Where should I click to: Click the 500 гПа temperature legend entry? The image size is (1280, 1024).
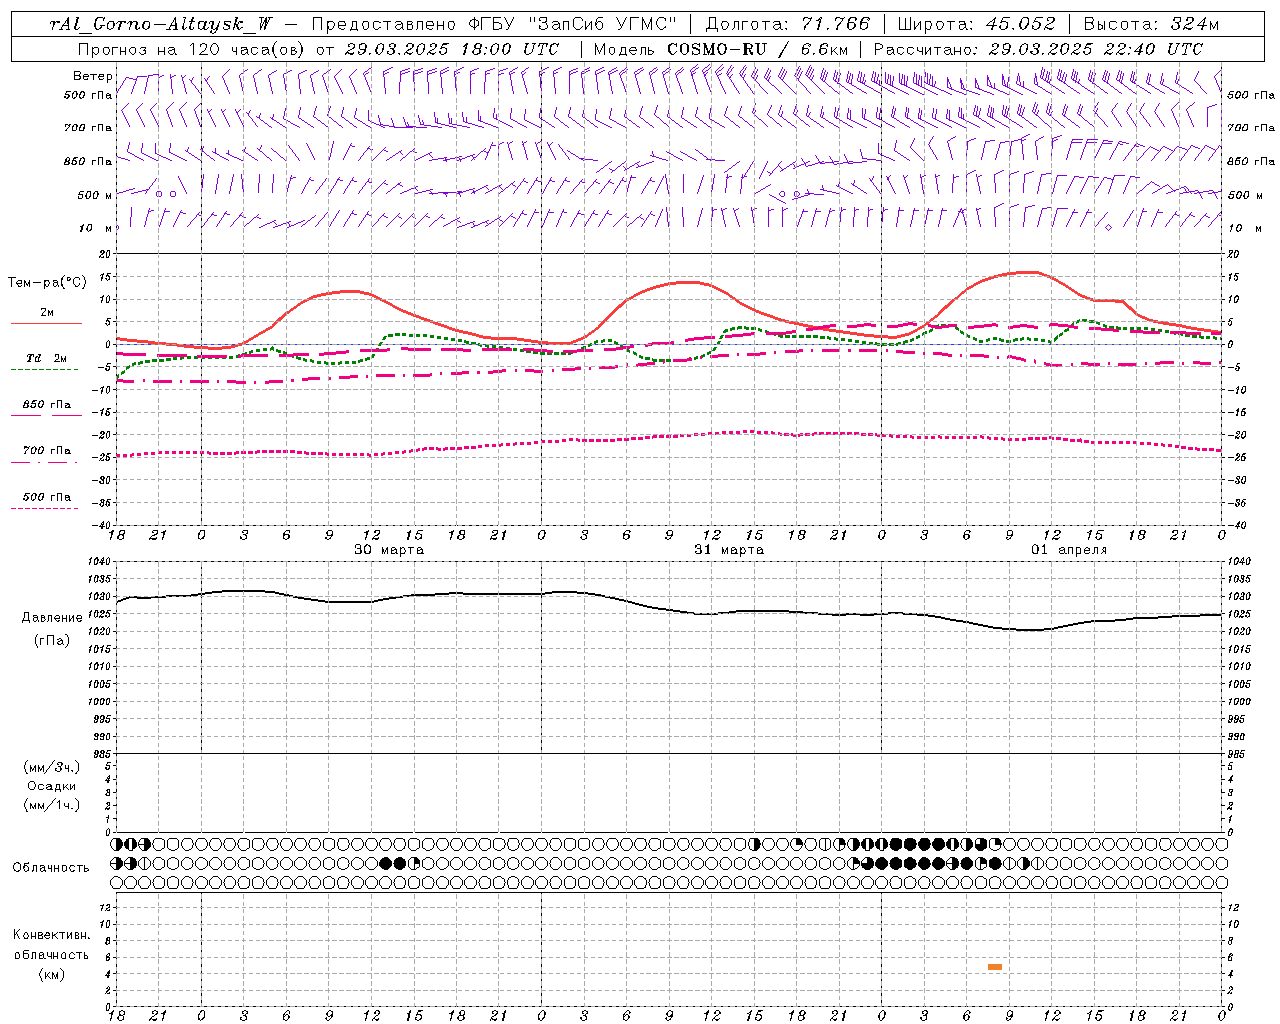[47, 497]
